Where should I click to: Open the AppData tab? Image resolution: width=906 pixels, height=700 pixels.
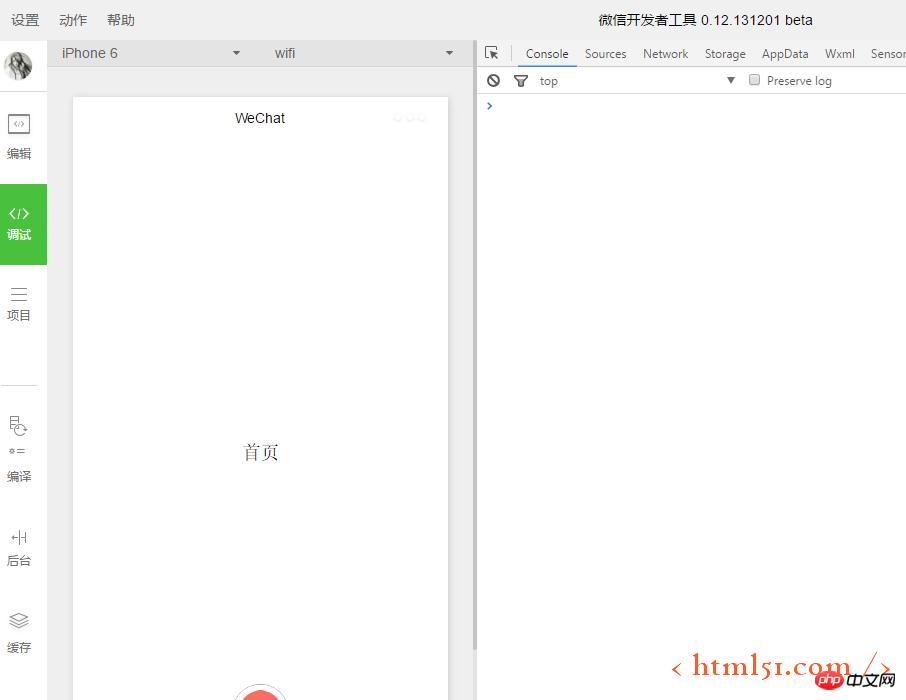tap(784, 54)
